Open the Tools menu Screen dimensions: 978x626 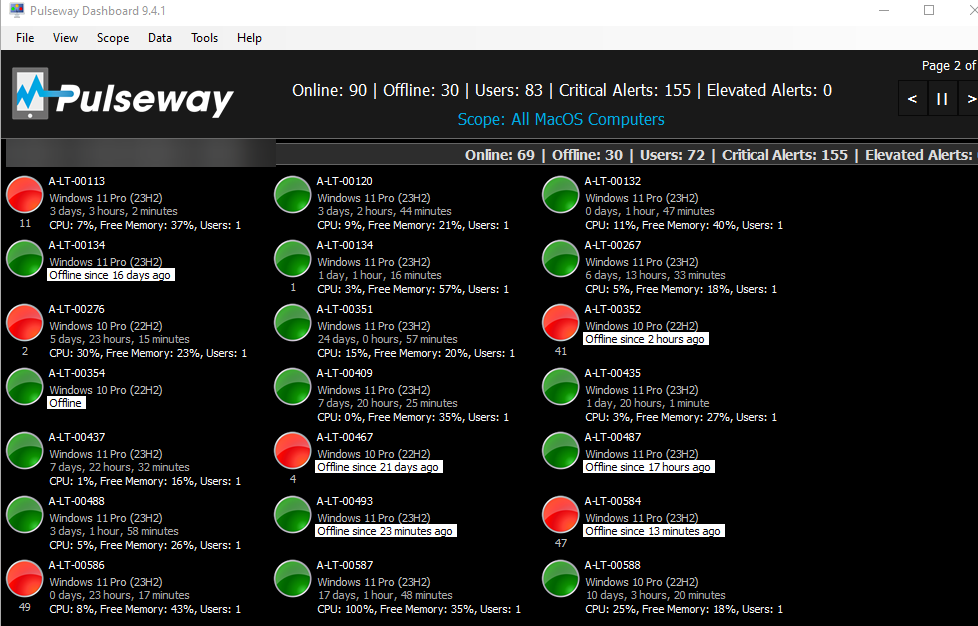tap(205, 38)
